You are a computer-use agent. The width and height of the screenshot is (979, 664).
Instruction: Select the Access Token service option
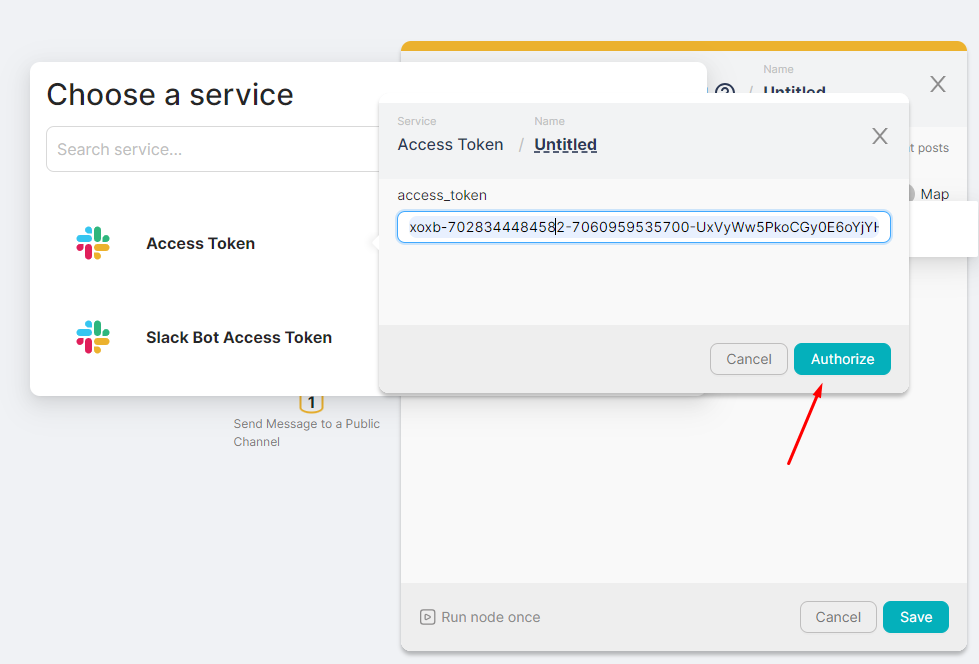coord(200,243)
